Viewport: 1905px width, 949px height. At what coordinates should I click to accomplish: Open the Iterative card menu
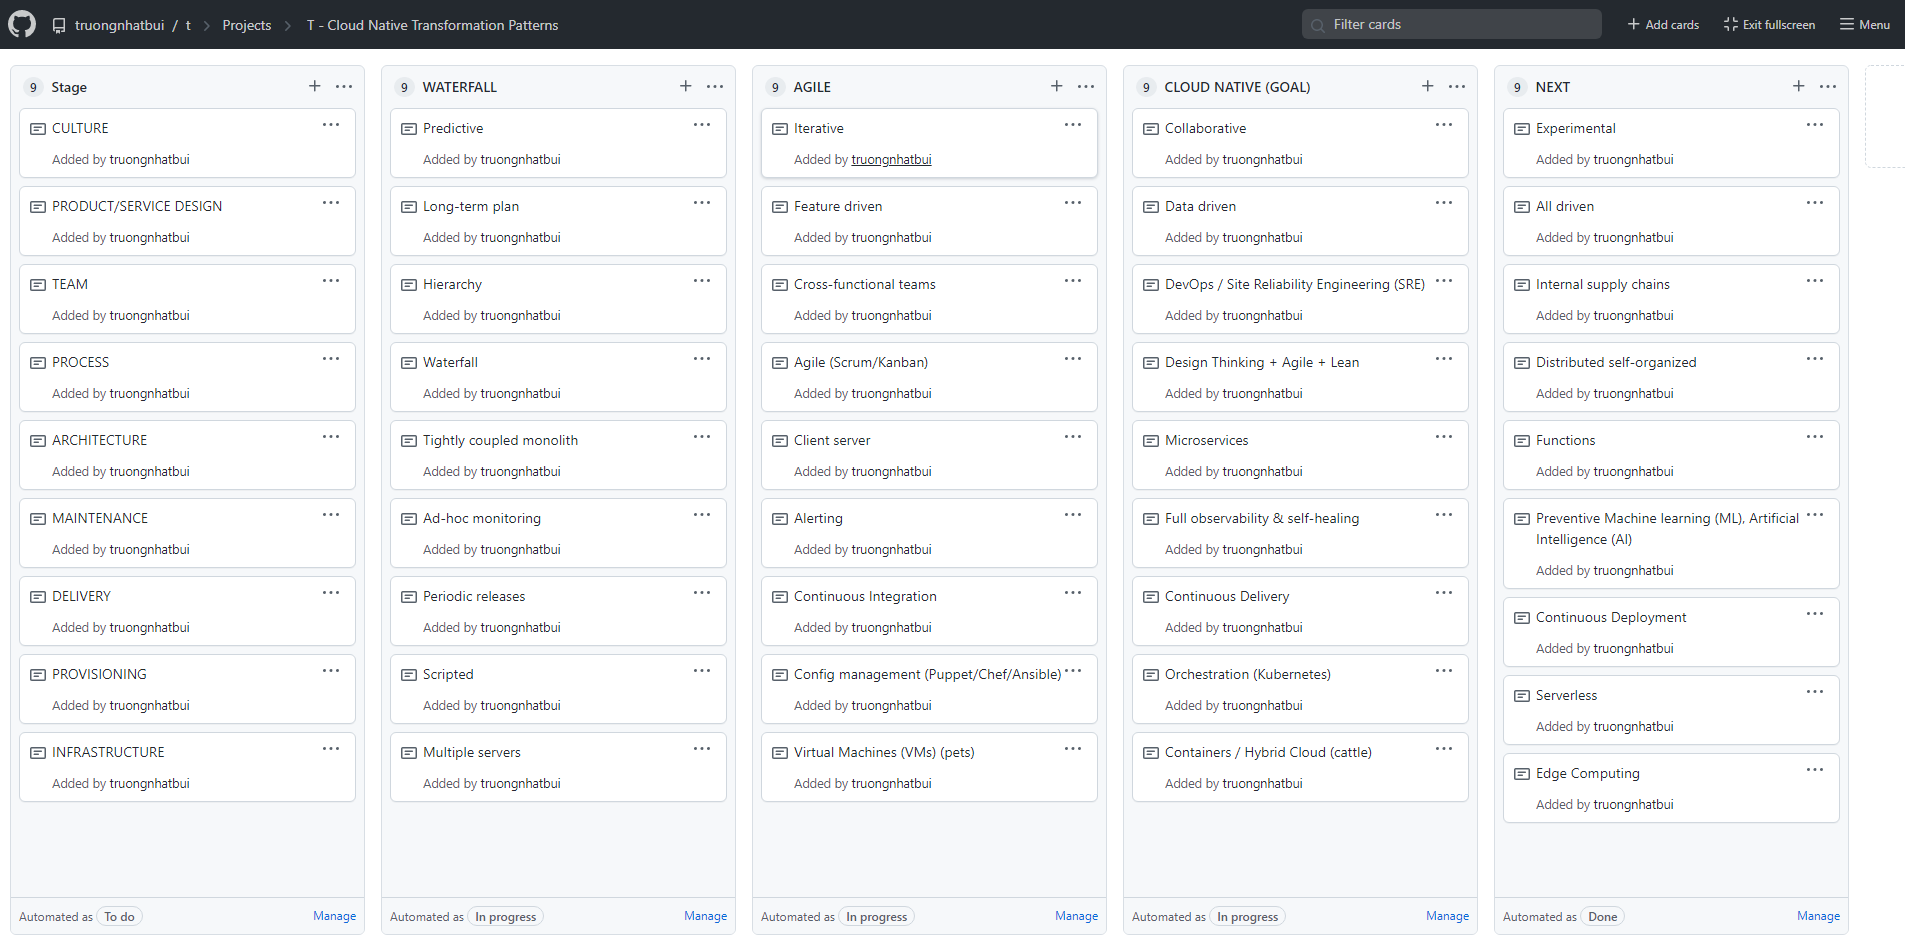point(1073,125)
